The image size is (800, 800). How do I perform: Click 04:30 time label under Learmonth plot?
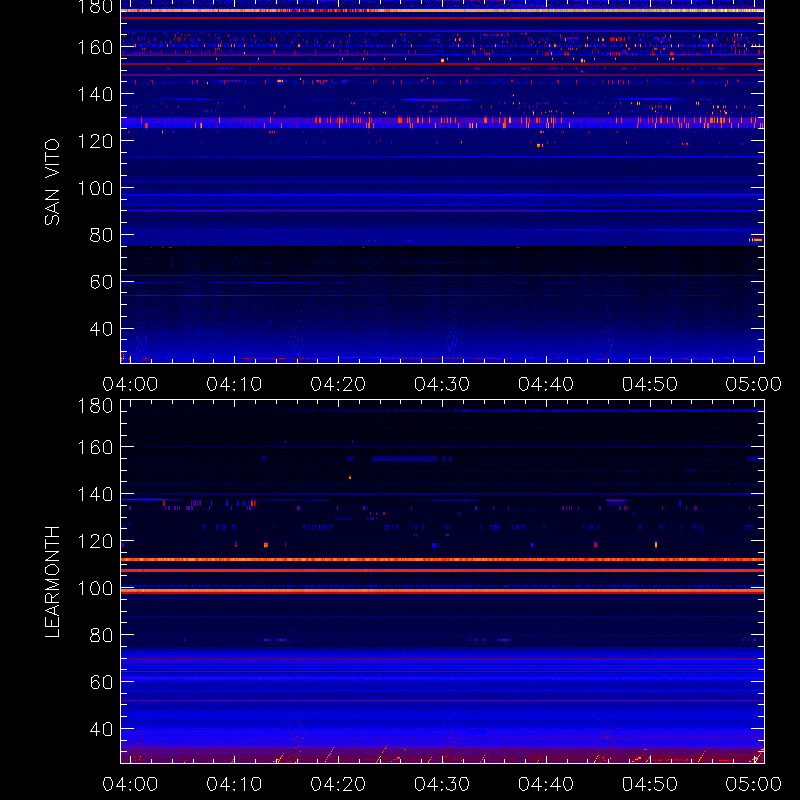(x=442, y=784)
